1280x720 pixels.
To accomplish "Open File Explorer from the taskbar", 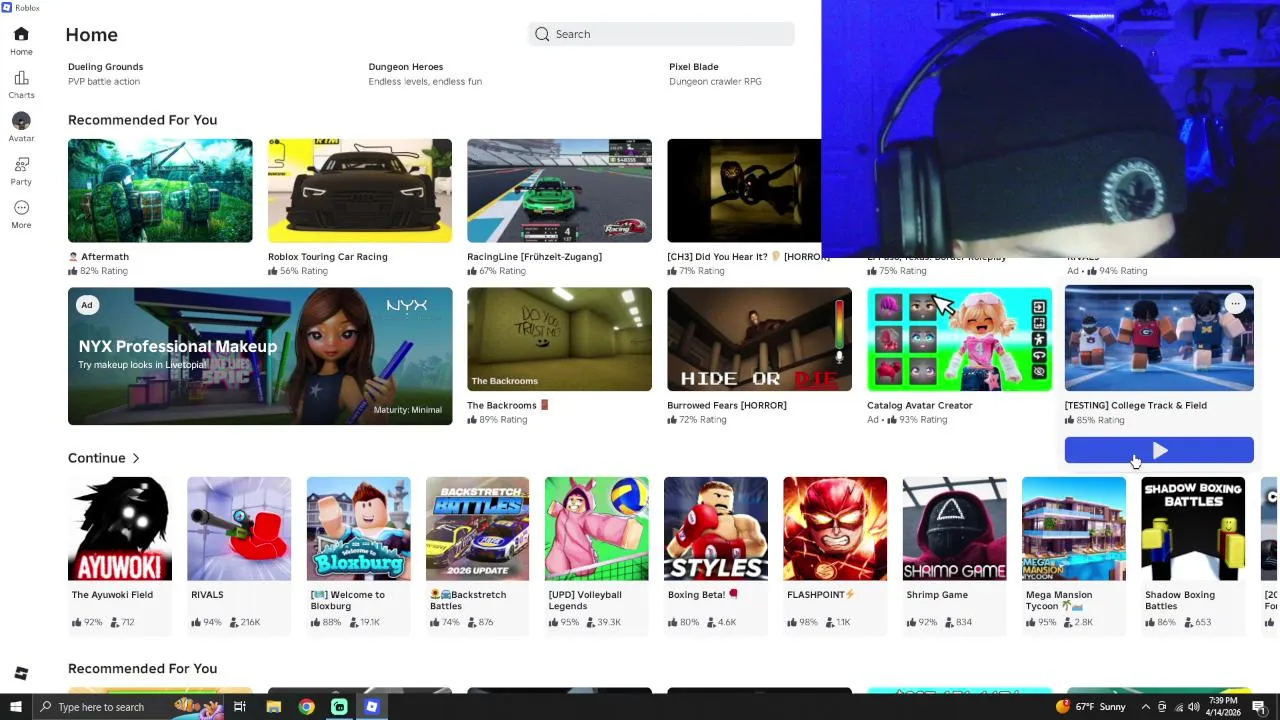I will [273, 707].
